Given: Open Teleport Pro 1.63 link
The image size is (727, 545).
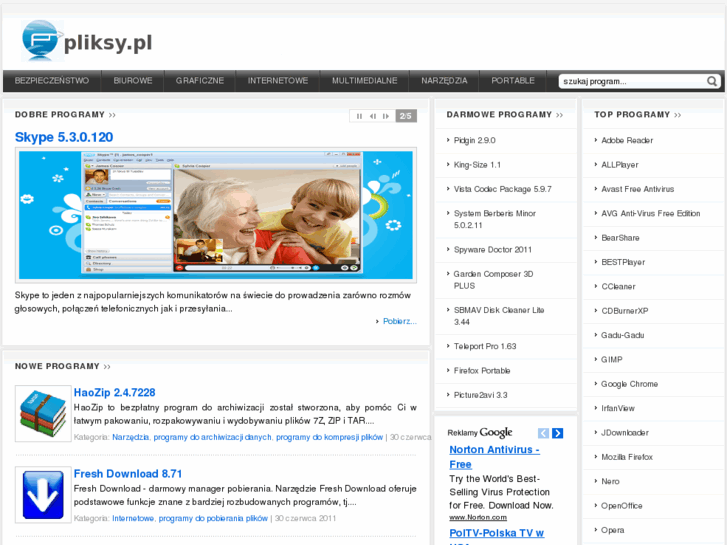Looking at the screenshot, I should point(485,346).
